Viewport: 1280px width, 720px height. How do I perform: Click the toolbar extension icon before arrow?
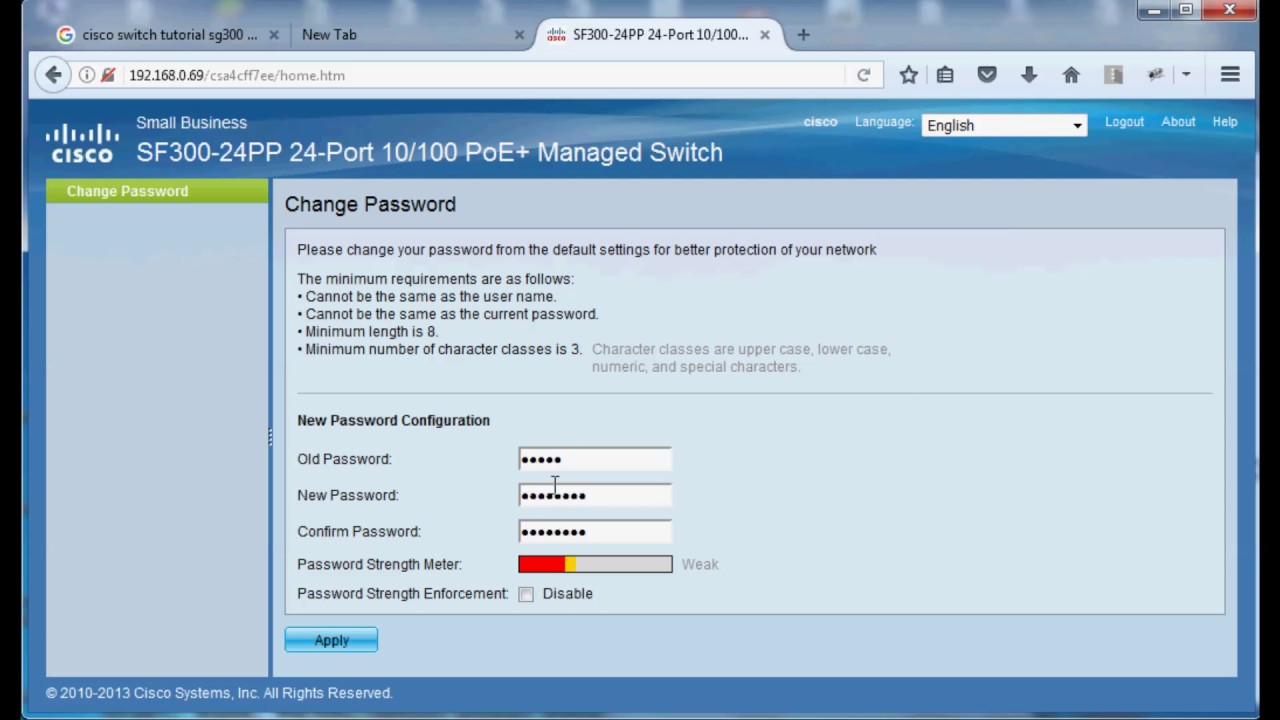point(1156,75)
